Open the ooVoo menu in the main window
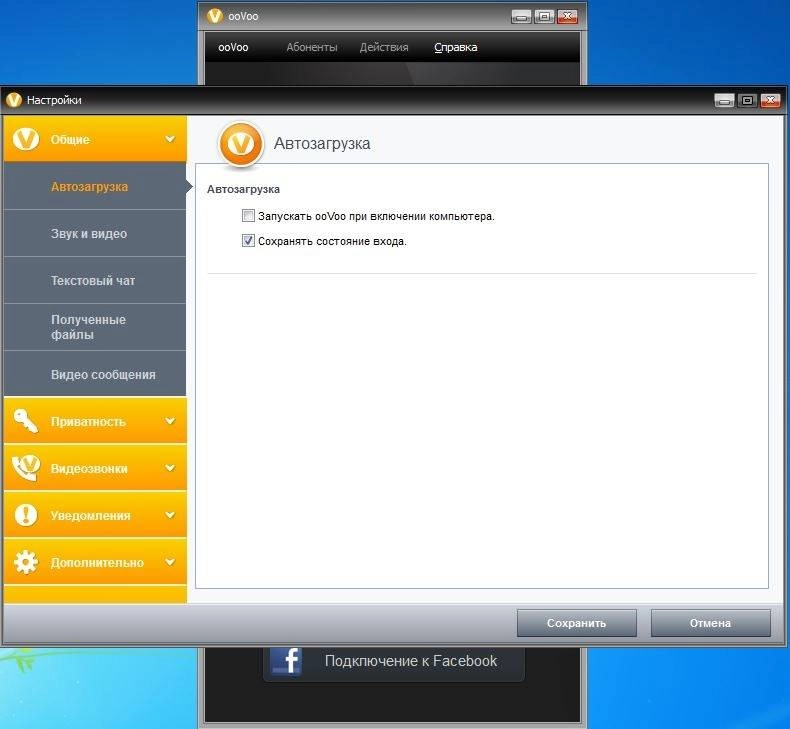 233,47
